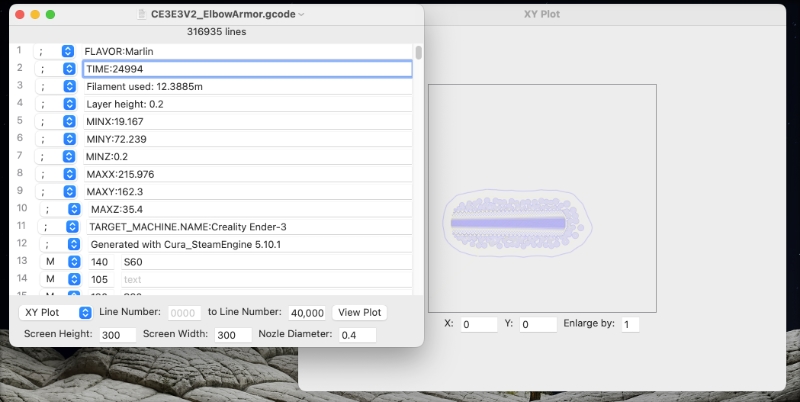Select the Screen Height input field
Image resolution: width=800 pixels, height=402 pixels.
[118, 334]
